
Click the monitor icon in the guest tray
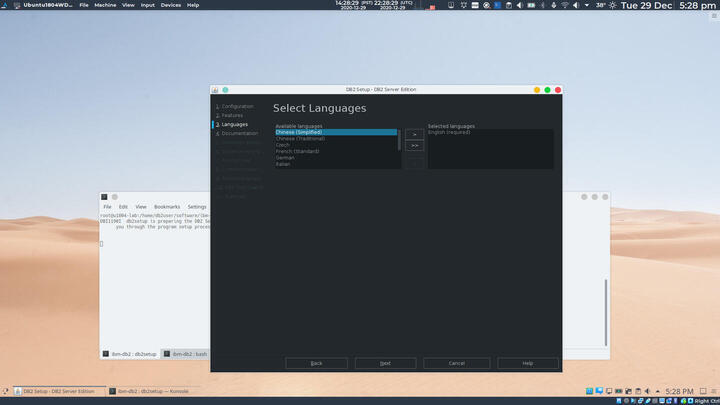(609, 391)
